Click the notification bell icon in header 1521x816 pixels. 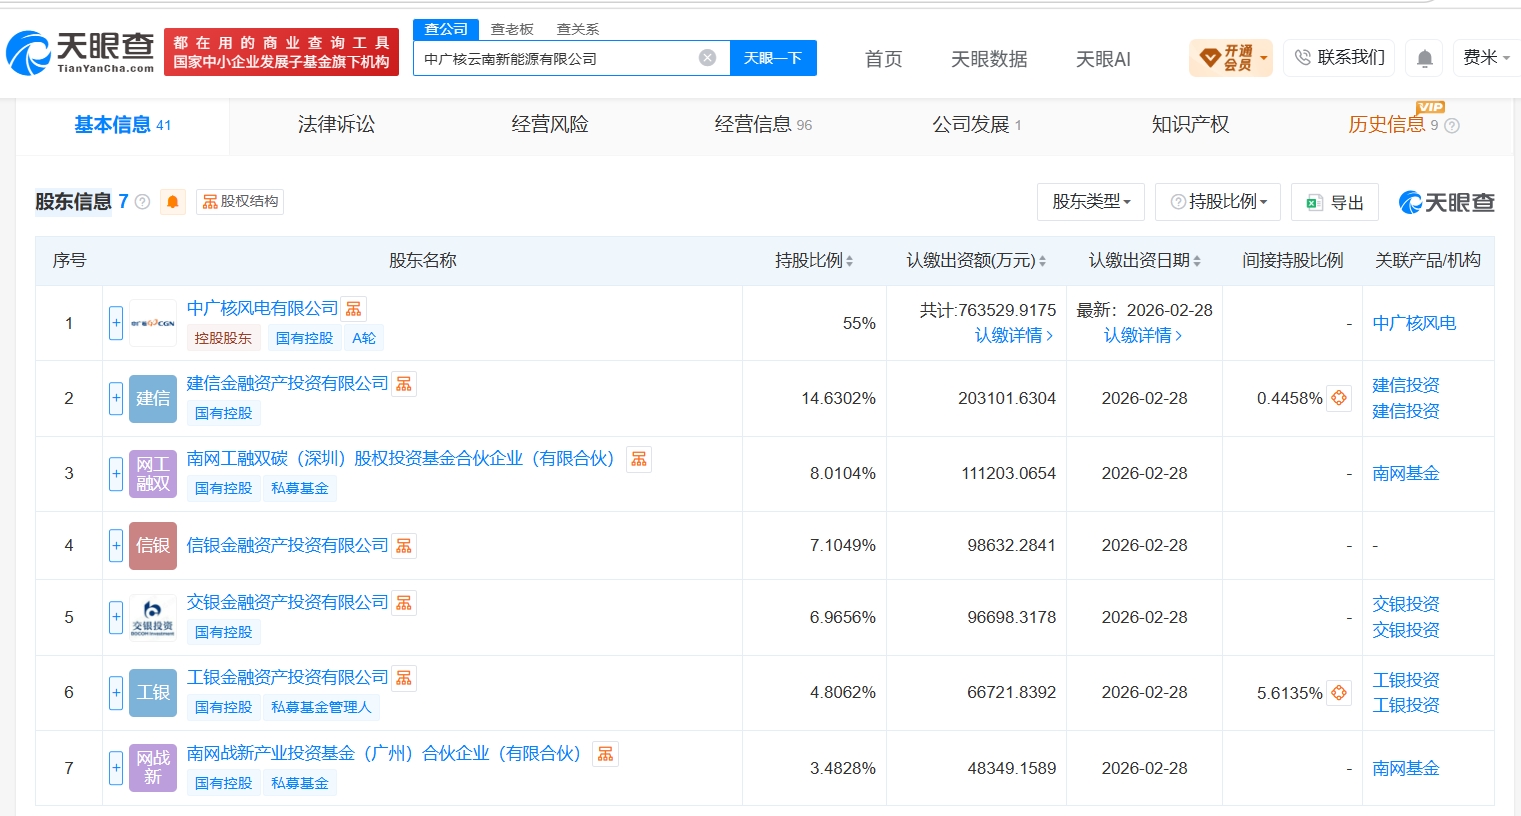(1425, 59)
